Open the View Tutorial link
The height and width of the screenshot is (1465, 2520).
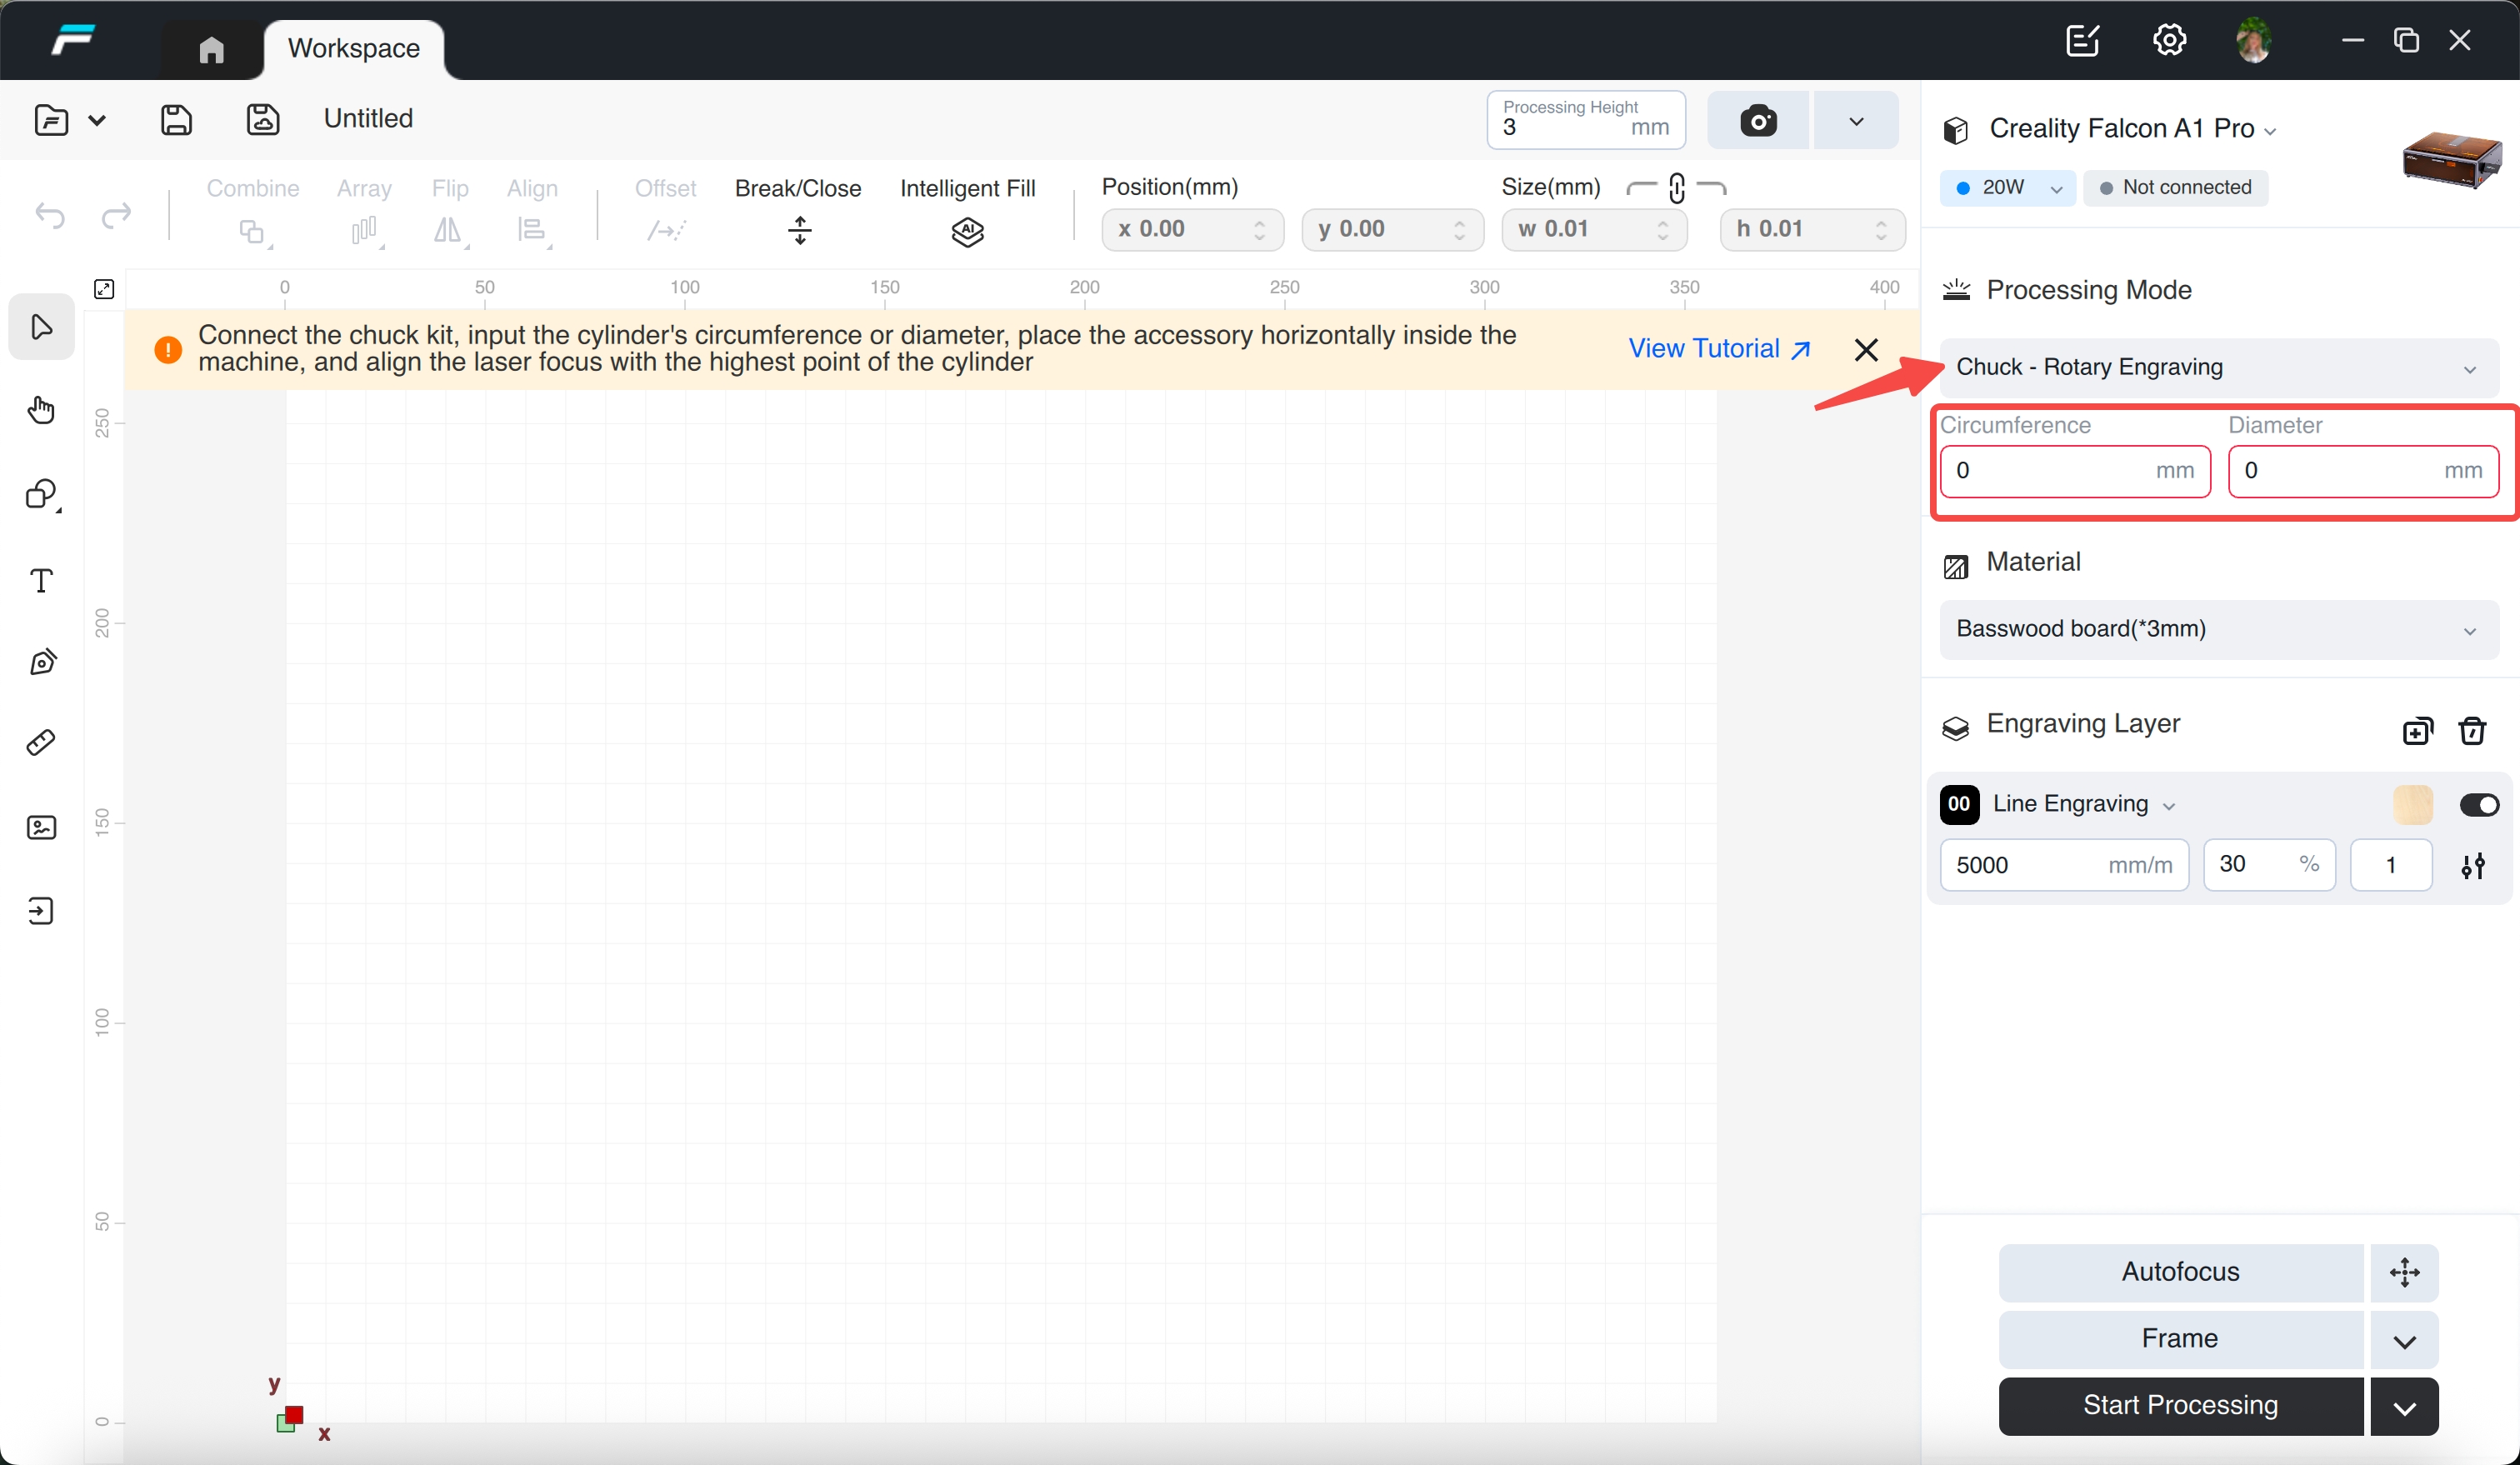[x=1718, y=349]
